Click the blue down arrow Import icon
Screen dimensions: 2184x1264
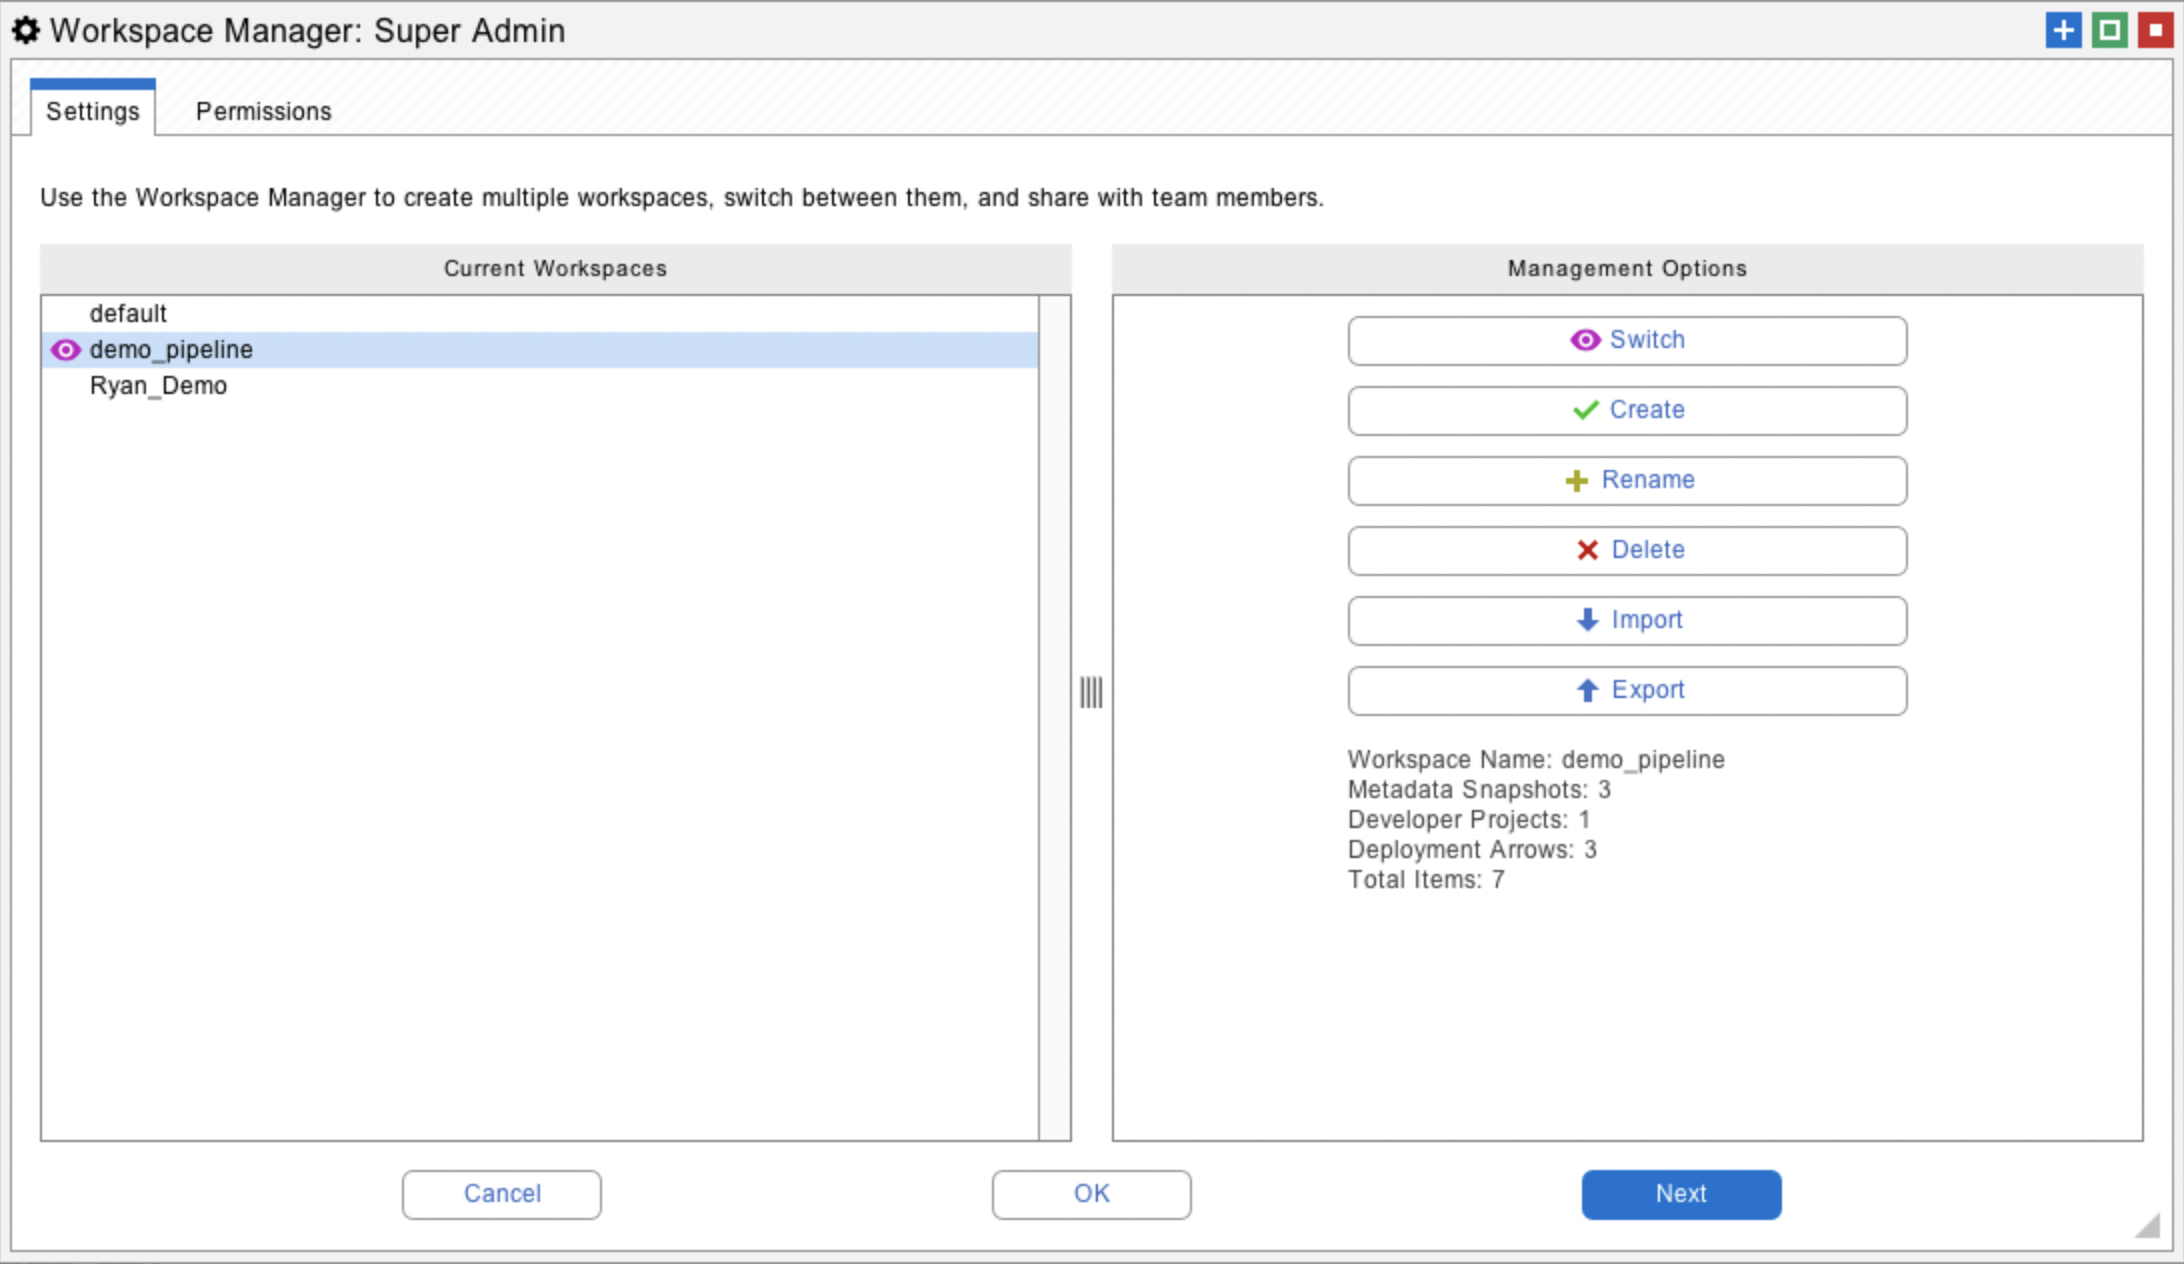(1587, 620)
